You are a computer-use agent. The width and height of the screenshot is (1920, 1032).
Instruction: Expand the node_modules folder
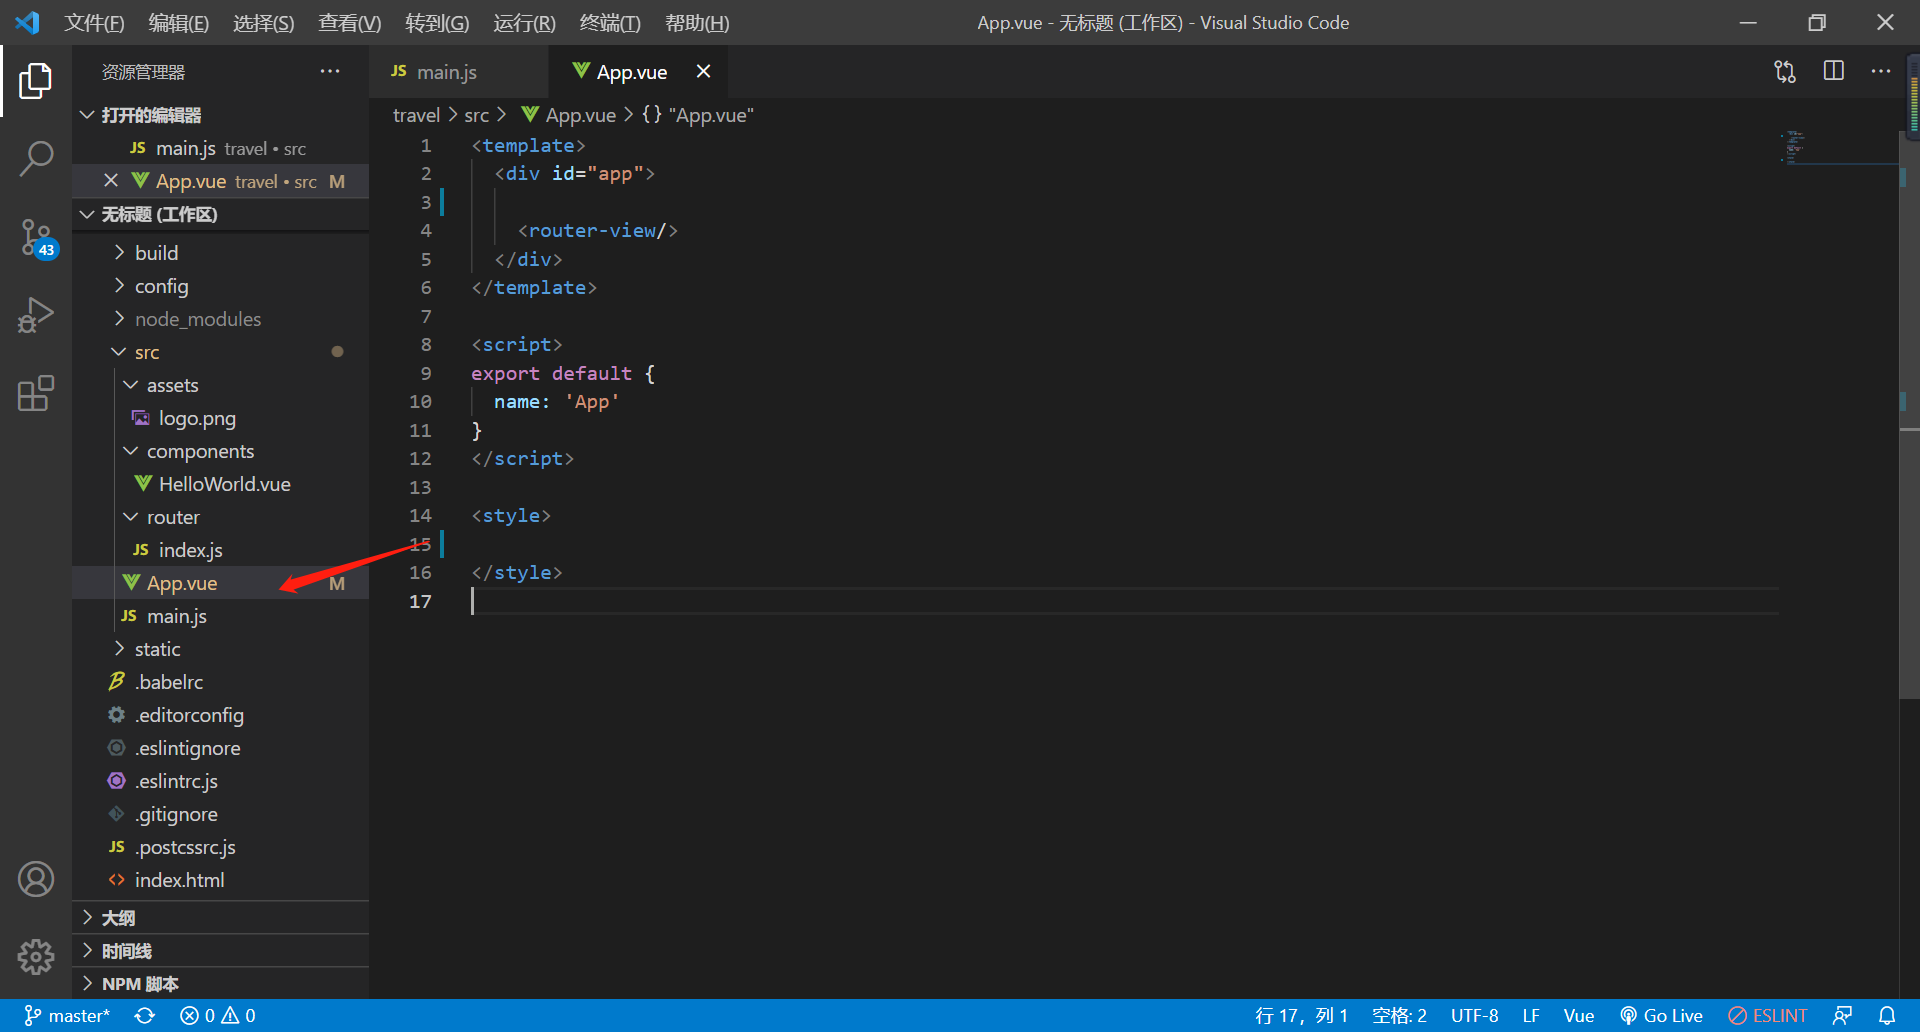click(x=220, y=319)
